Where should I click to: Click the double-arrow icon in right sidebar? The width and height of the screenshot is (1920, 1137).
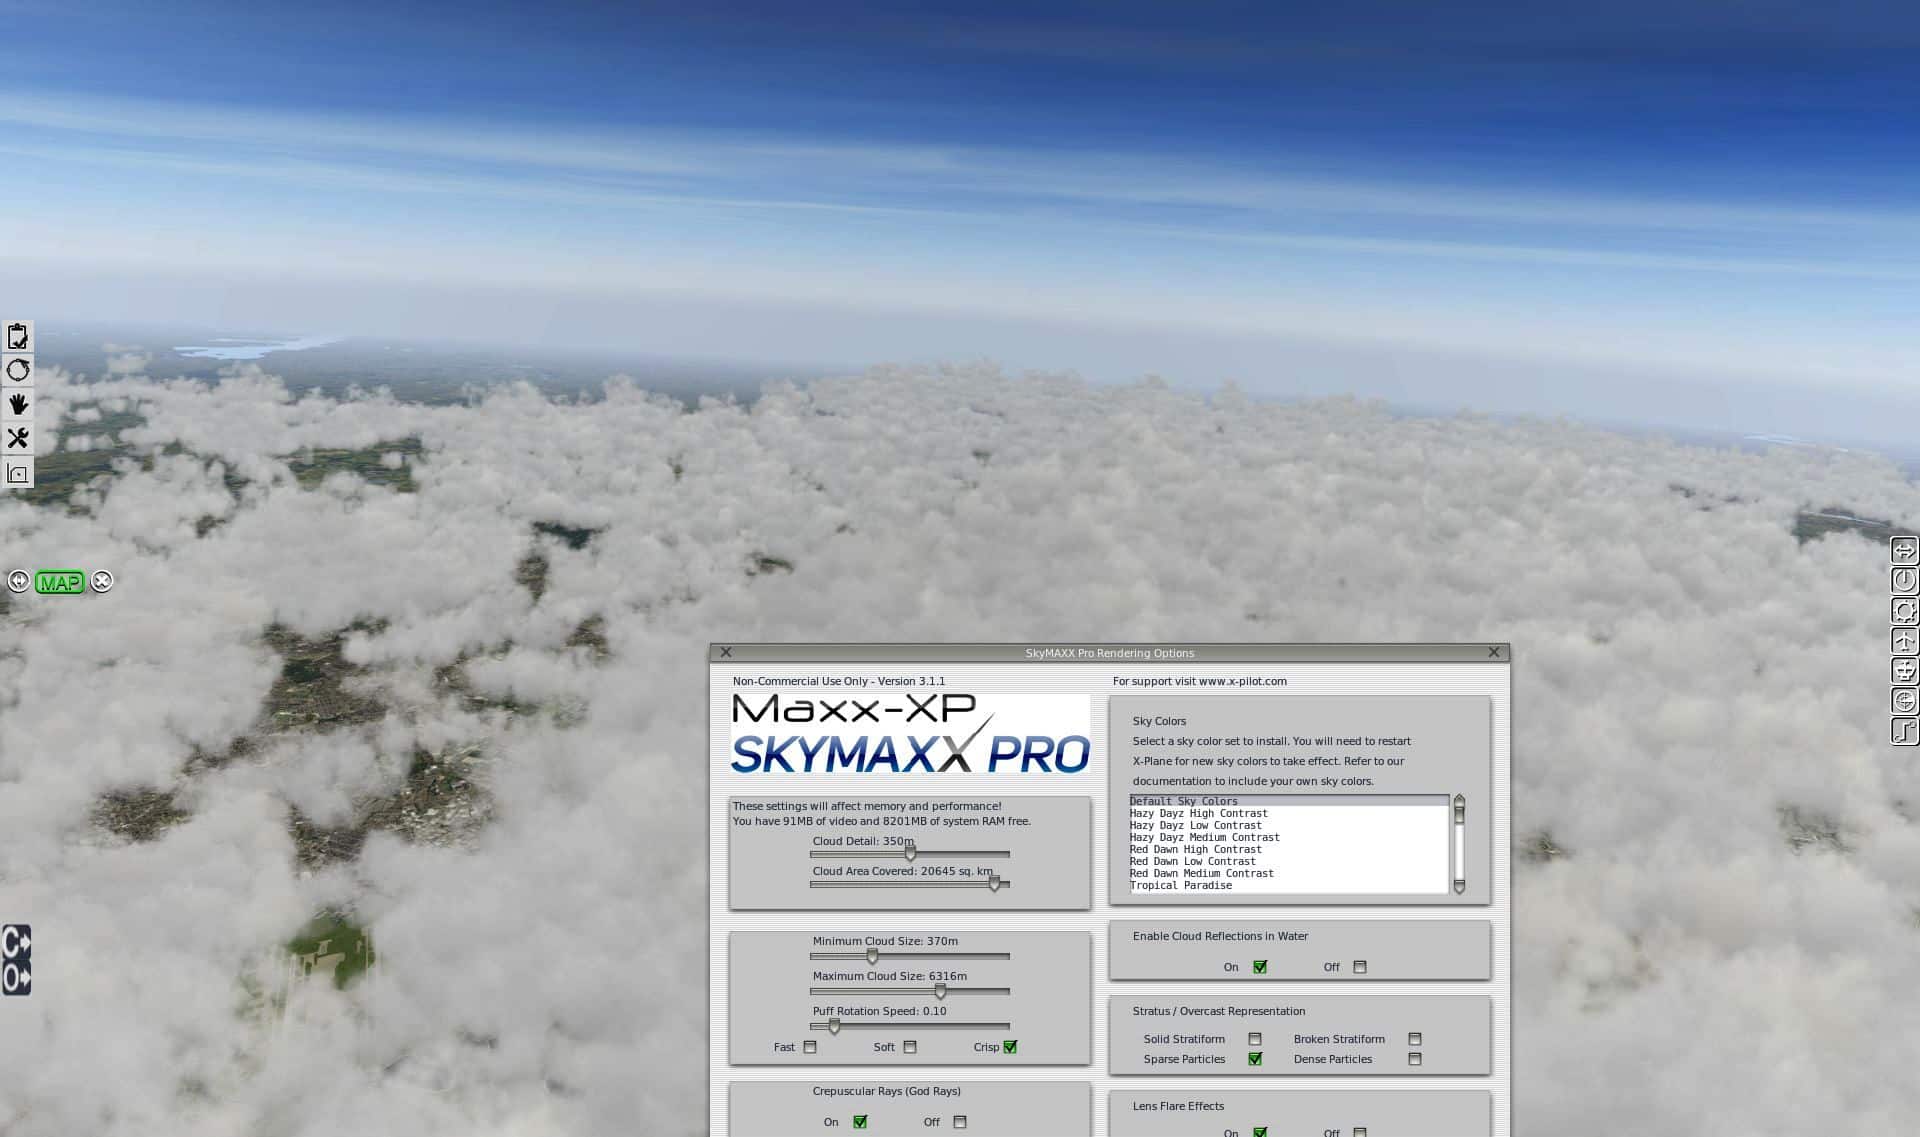1904,550
